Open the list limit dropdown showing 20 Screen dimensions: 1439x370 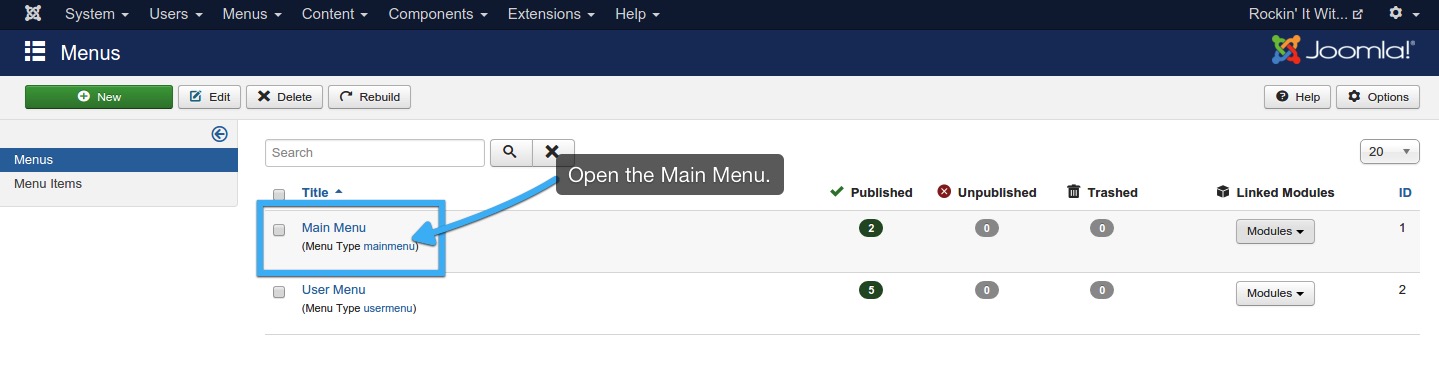(x=1390, y=152)
